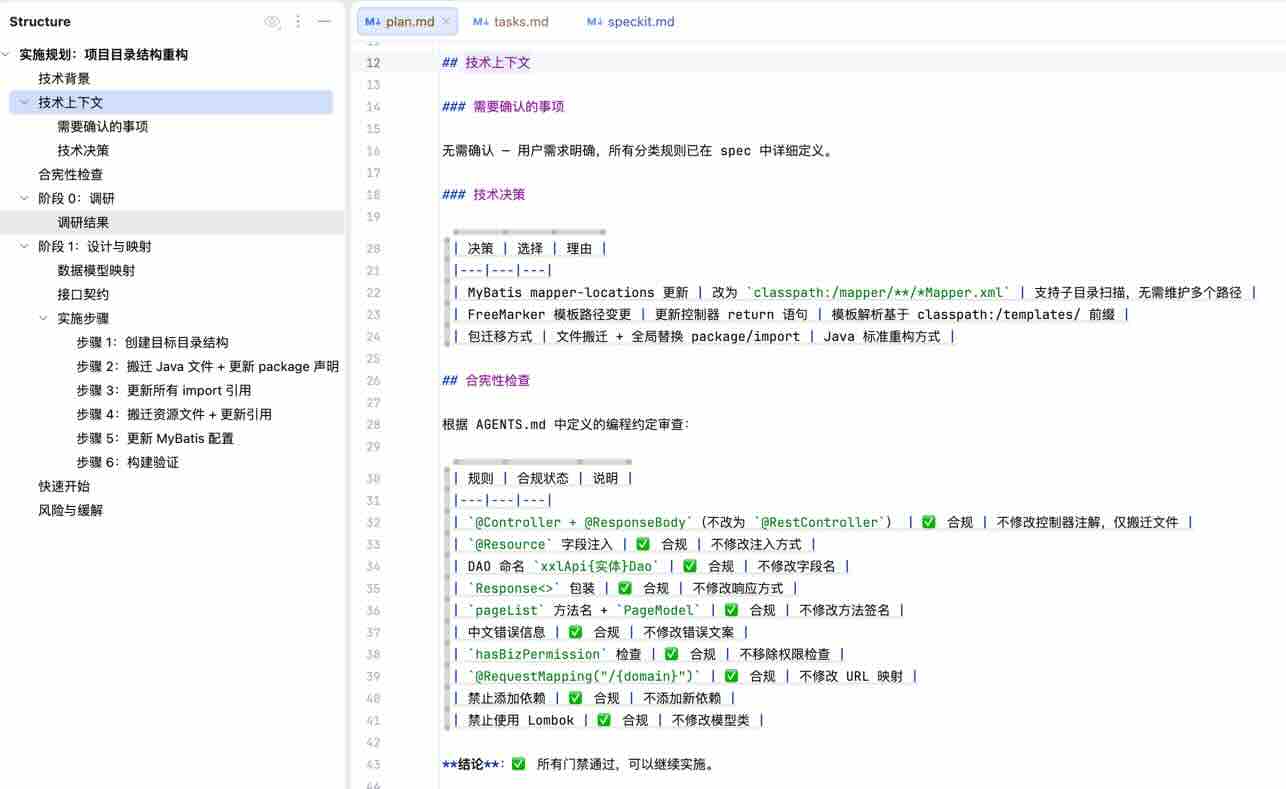
Task: Switch to the tasks.md tab
Action: tap(511, 21)
